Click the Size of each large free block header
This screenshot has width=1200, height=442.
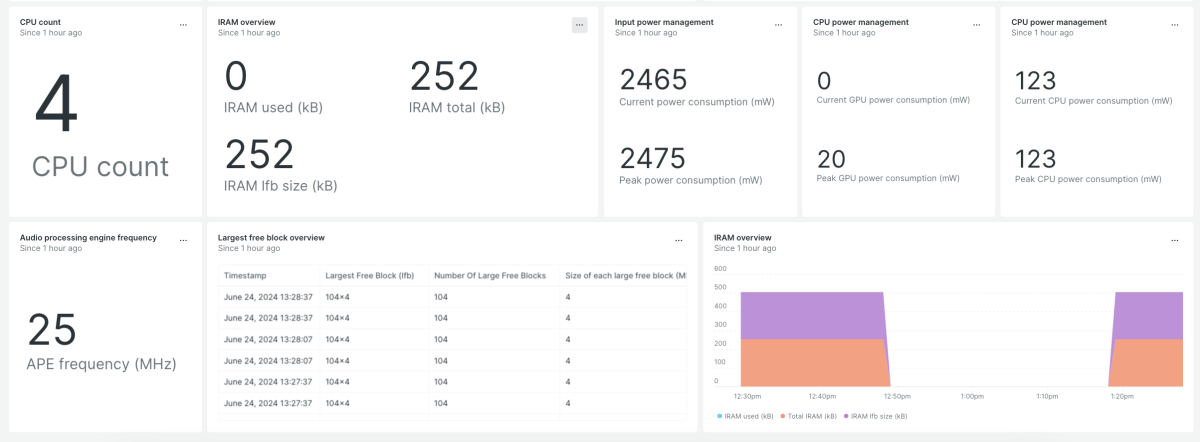coord(625,275)
